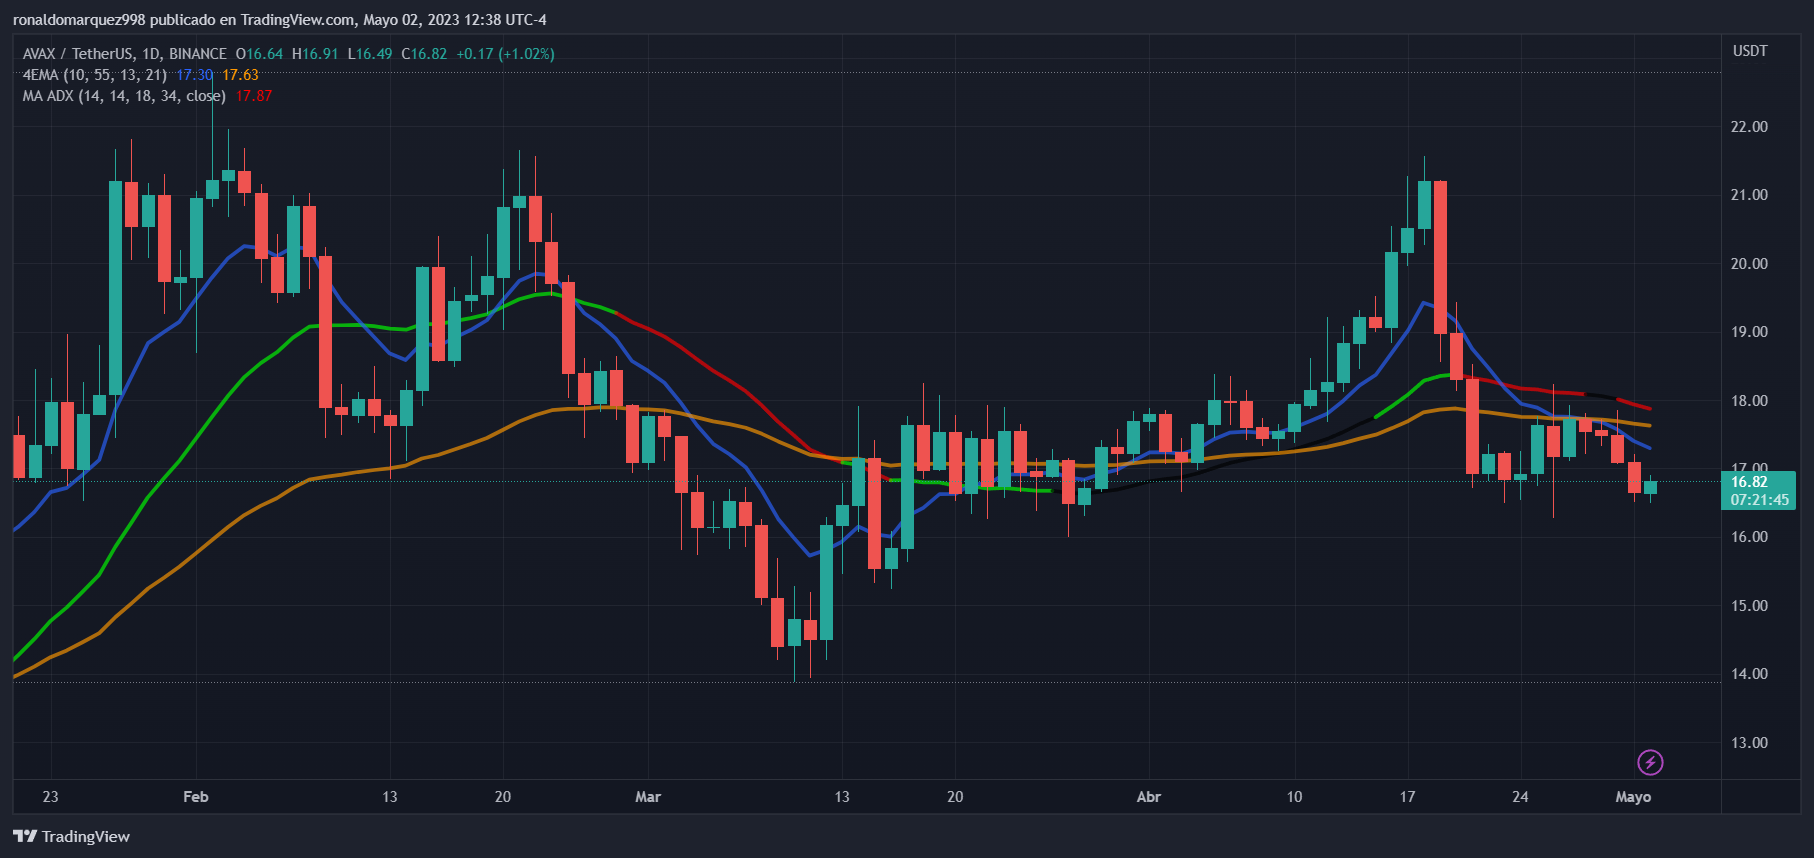Click the blue 17.30 EMA value
Screen dimensions: 1814x858
pyautogui.click(x=194, y=75)
